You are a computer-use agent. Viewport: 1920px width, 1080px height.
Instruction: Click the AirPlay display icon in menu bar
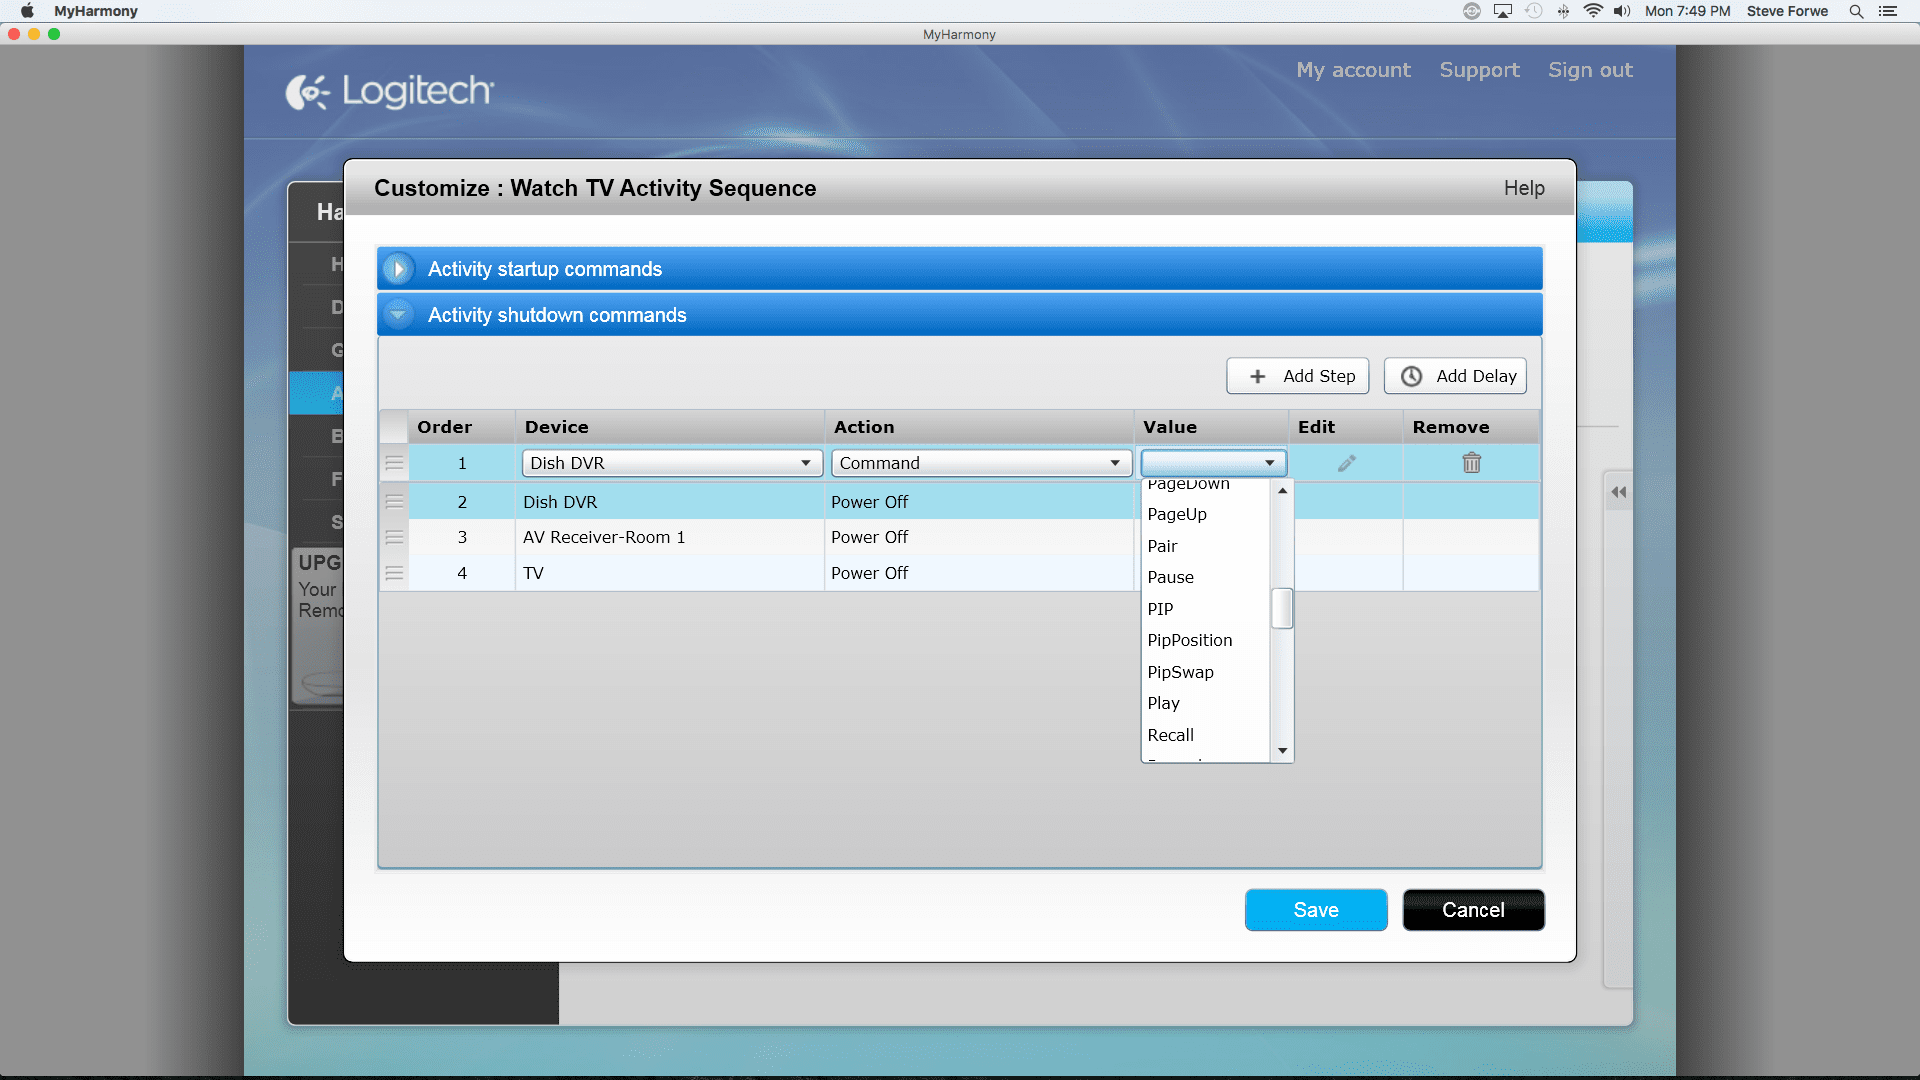[x=1503, y=11]
